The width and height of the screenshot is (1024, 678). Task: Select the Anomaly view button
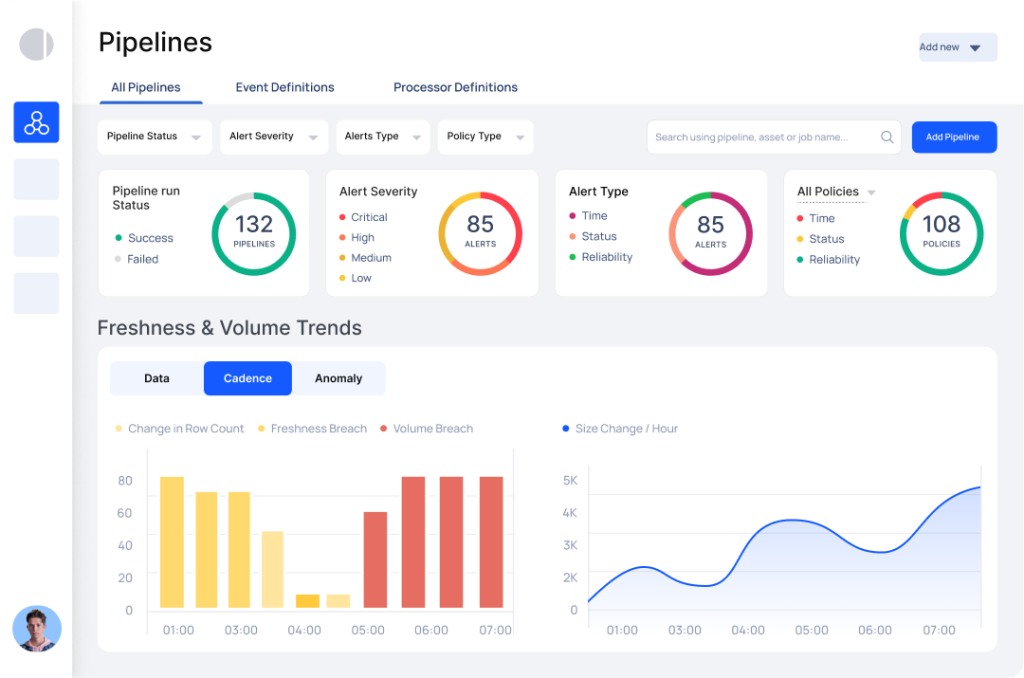(338, 378)
